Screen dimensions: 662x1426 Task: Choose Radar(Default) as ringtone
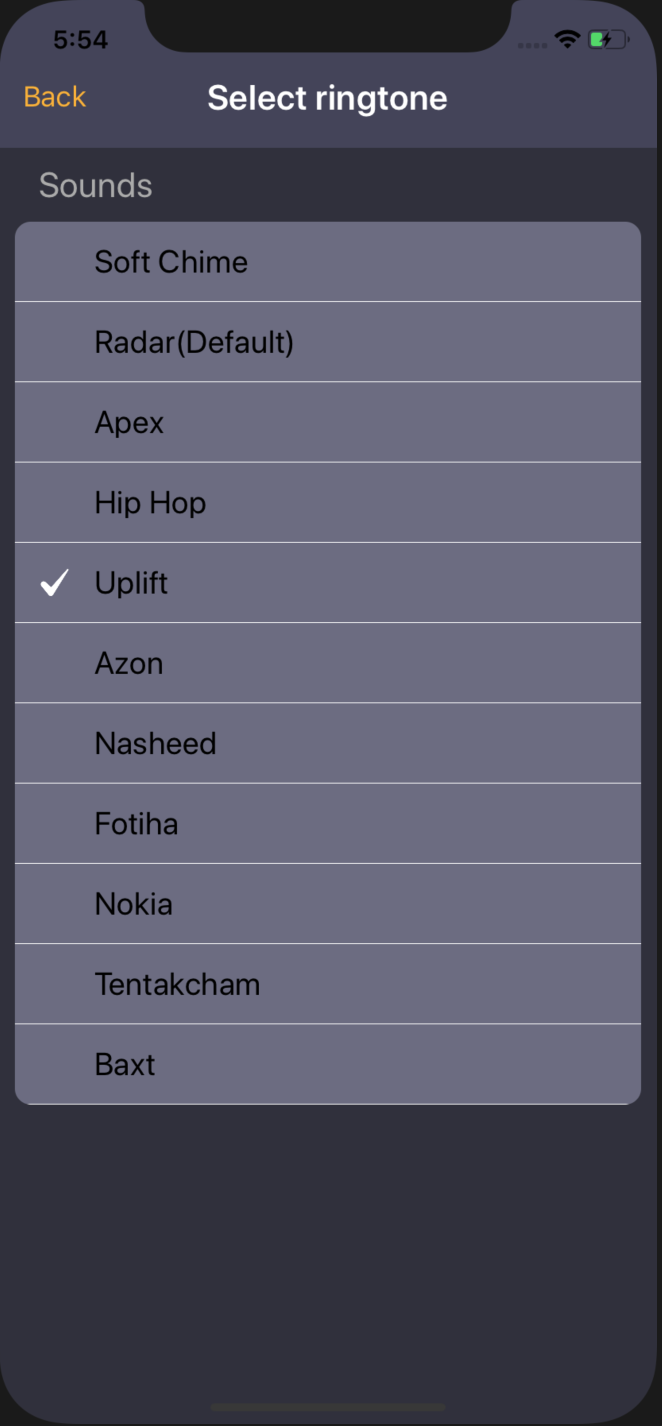pos(328,342)
